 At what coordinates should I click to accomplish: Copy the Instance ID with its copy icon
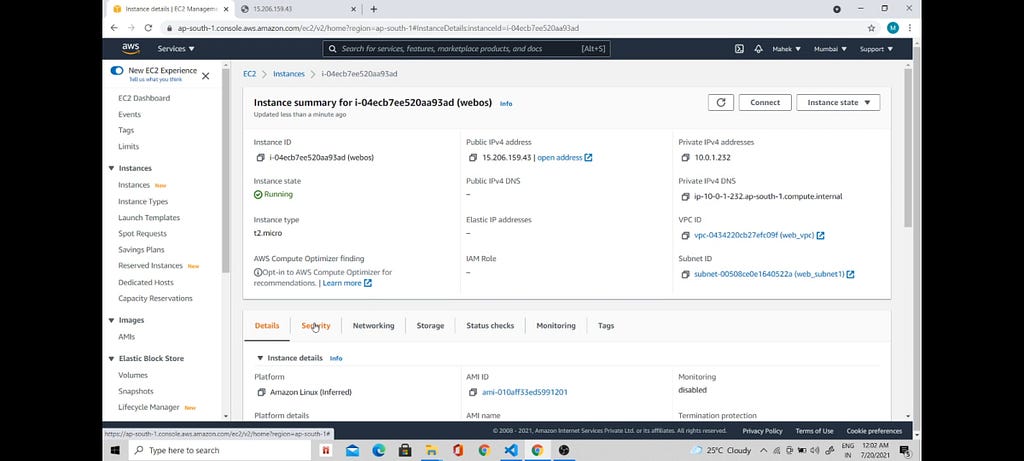[x=261, y=157]
